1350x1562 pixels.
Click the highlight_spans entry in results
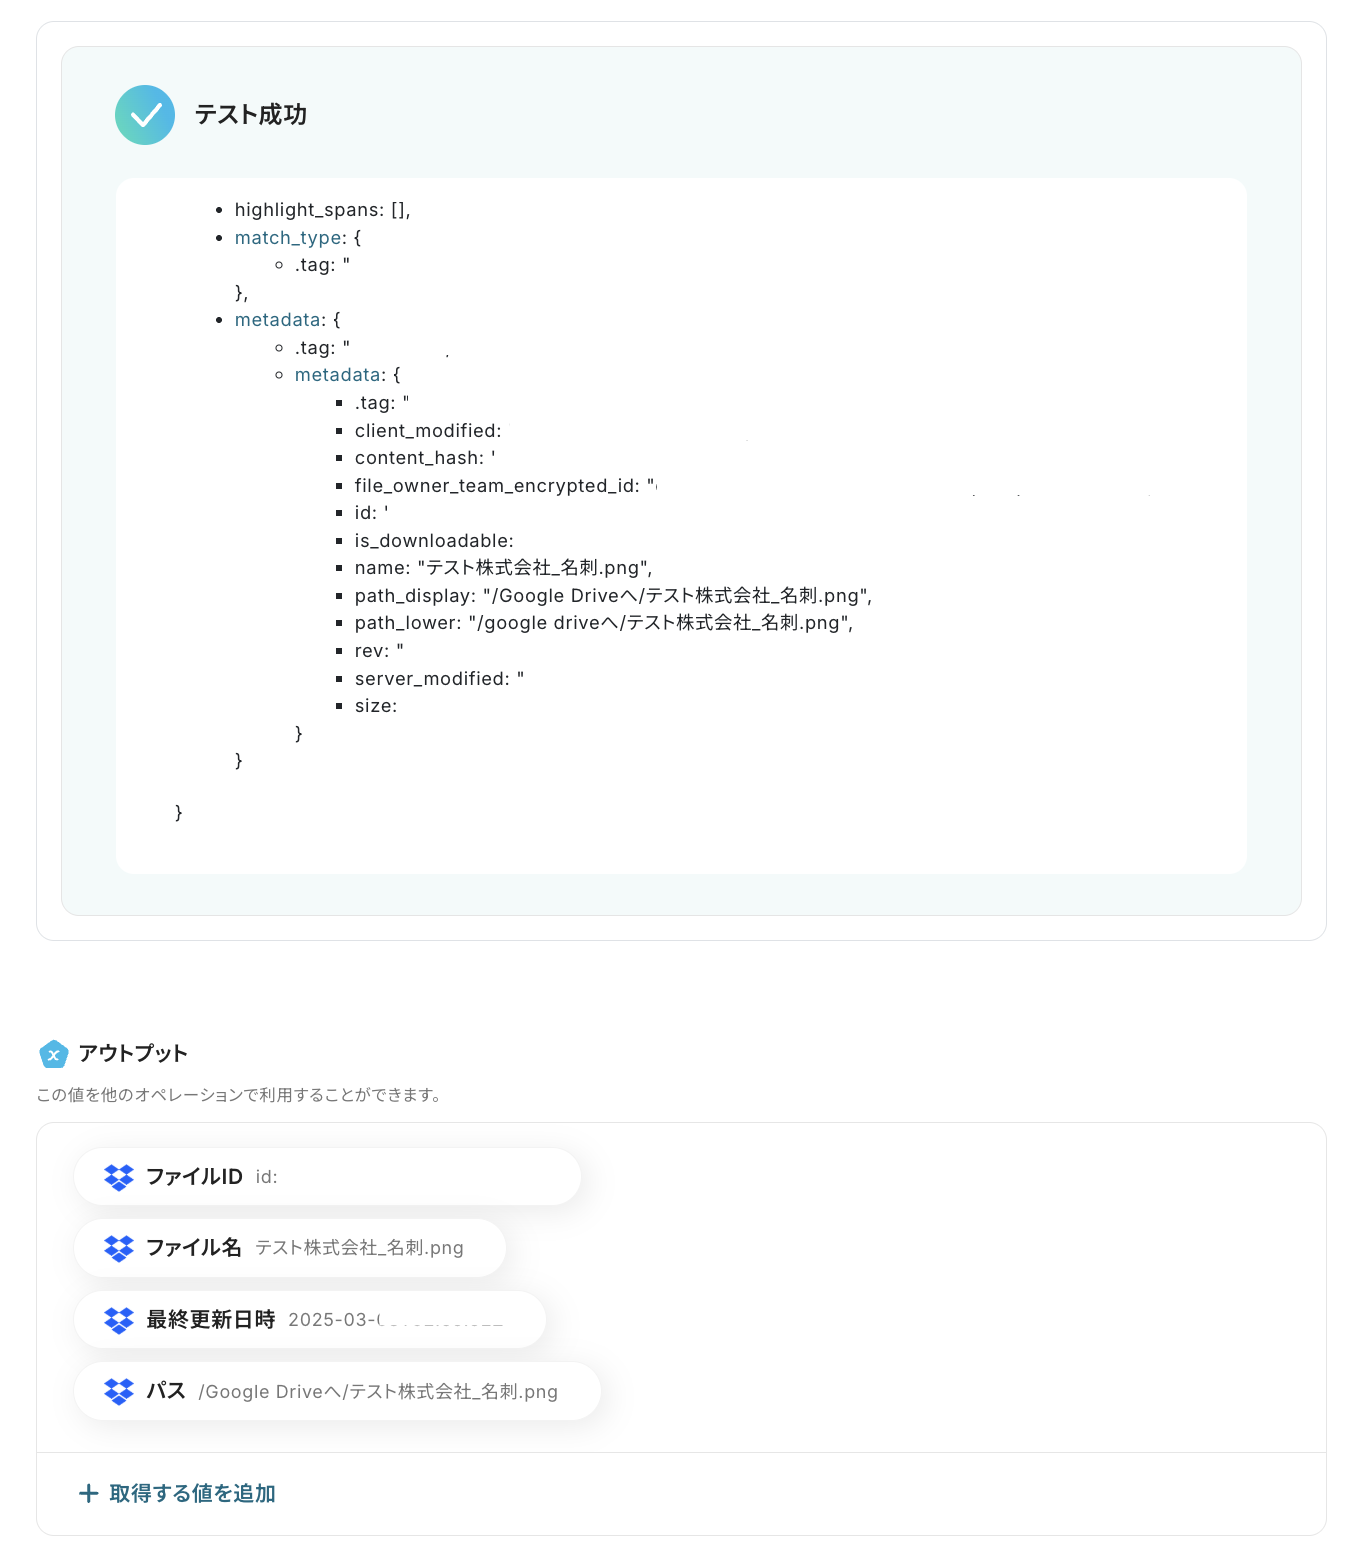(322, 210)
